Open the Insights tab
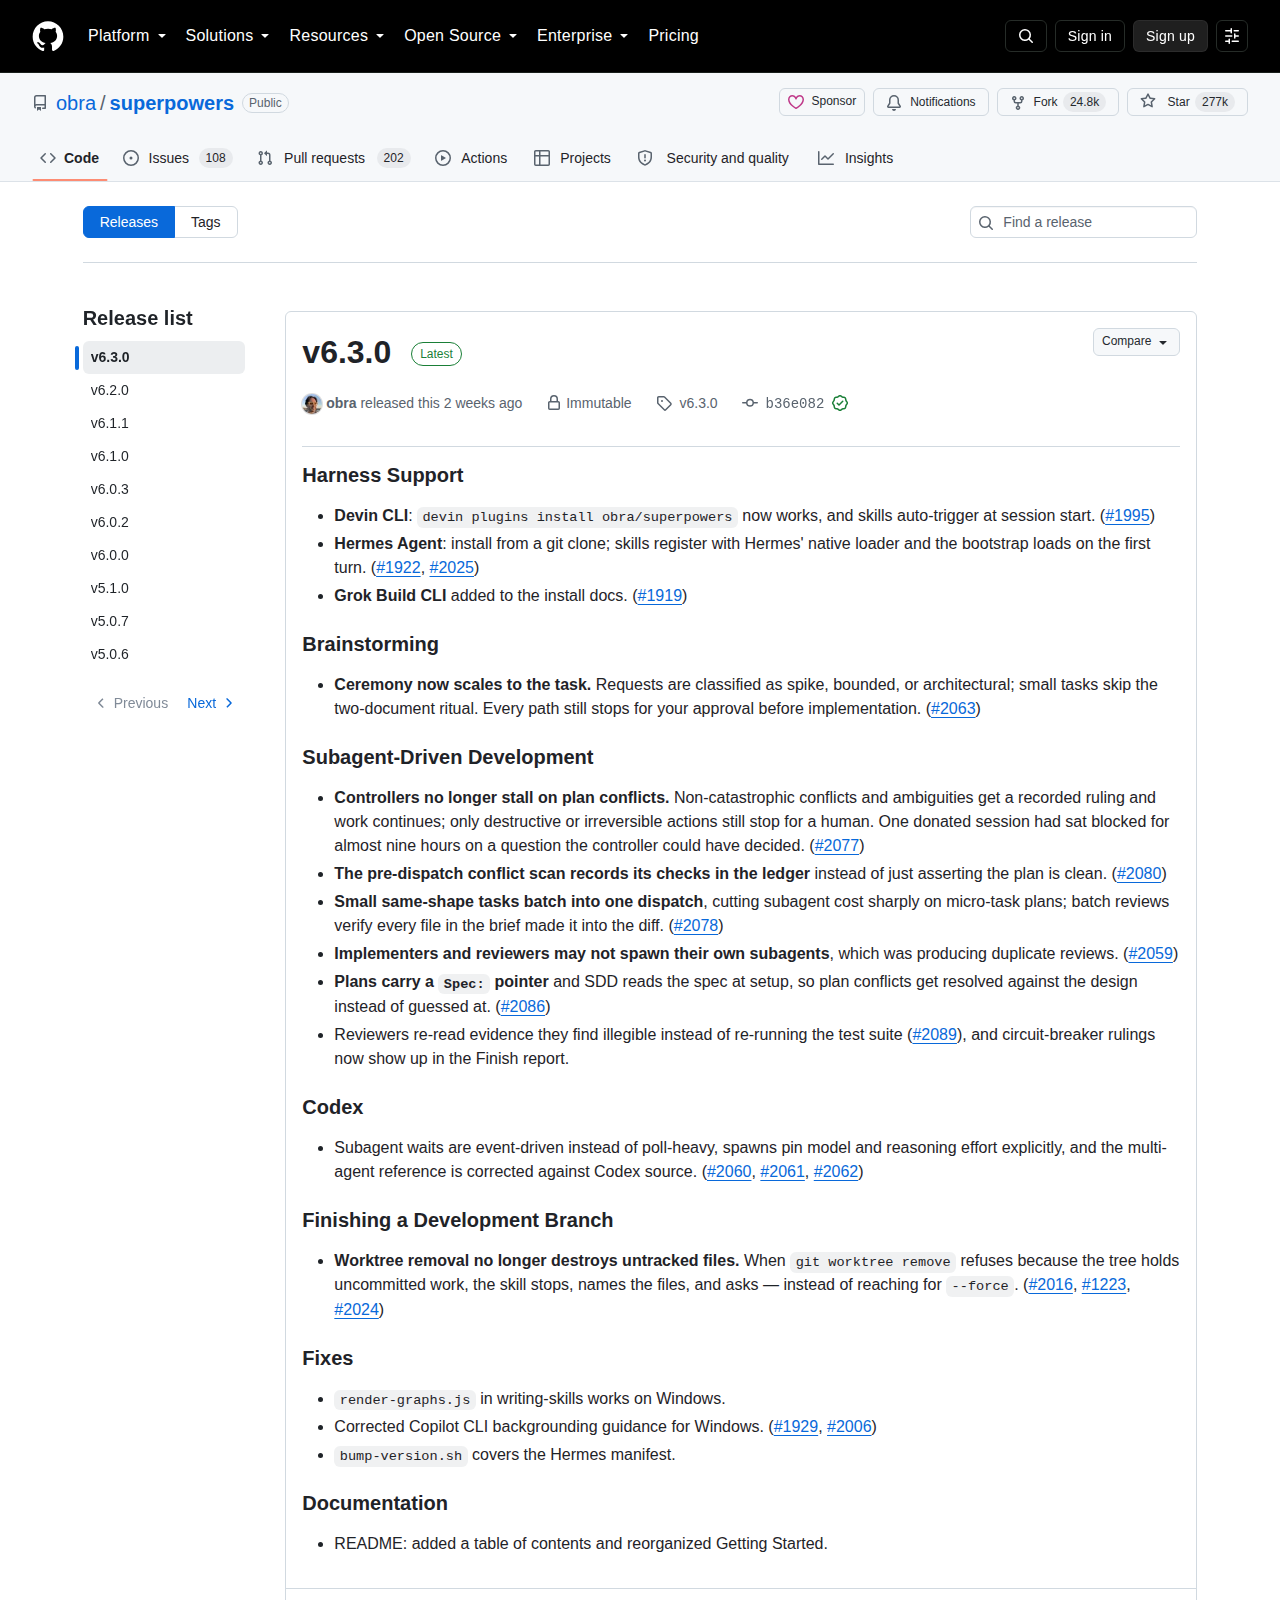Viewport: 1280px width, 1600px height. tap(856, 158)
